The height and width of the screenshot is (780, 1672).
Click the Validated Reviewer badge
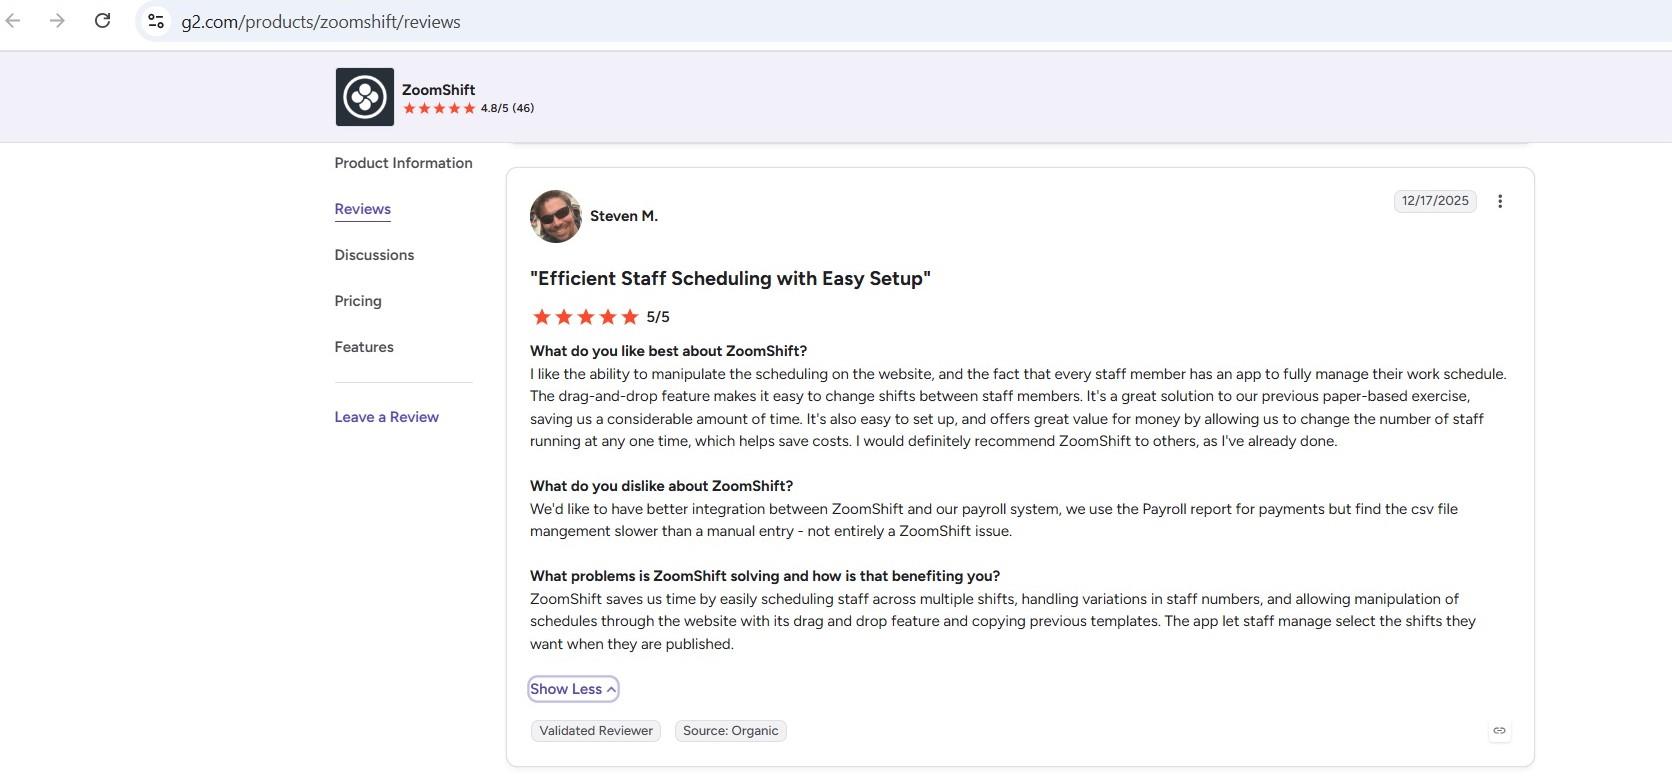pyautogui.click(x=596, y=731)
